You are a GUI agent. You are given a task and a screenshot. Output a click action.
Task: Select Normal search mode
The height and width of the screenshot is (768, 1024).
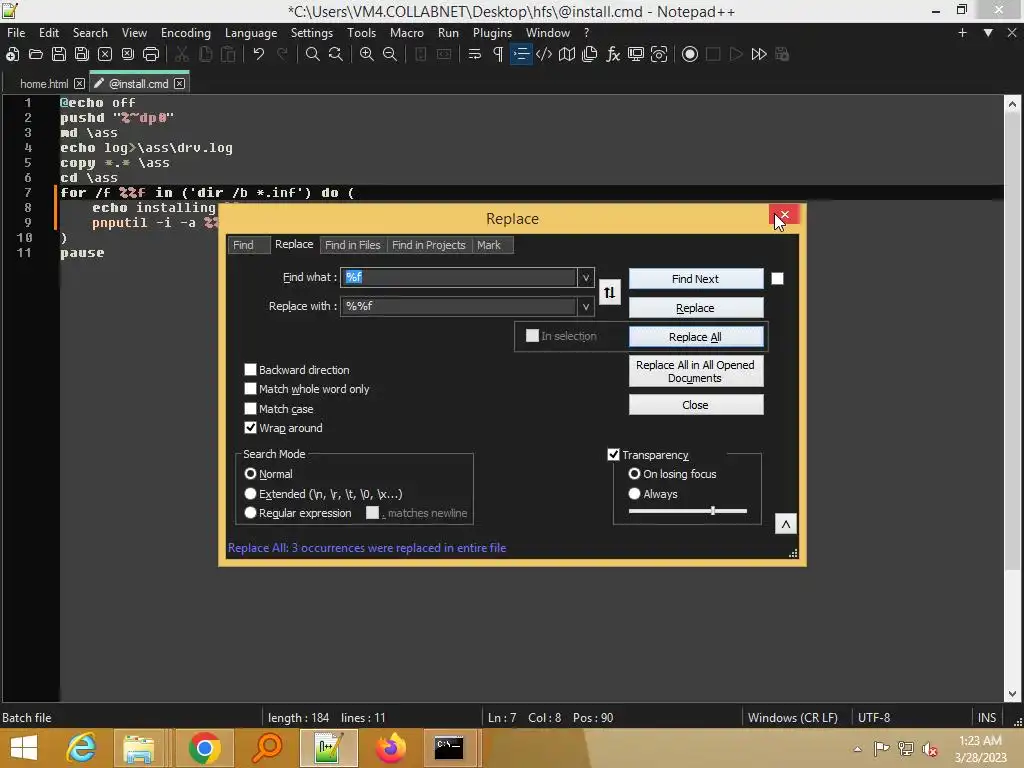[250, 473]
